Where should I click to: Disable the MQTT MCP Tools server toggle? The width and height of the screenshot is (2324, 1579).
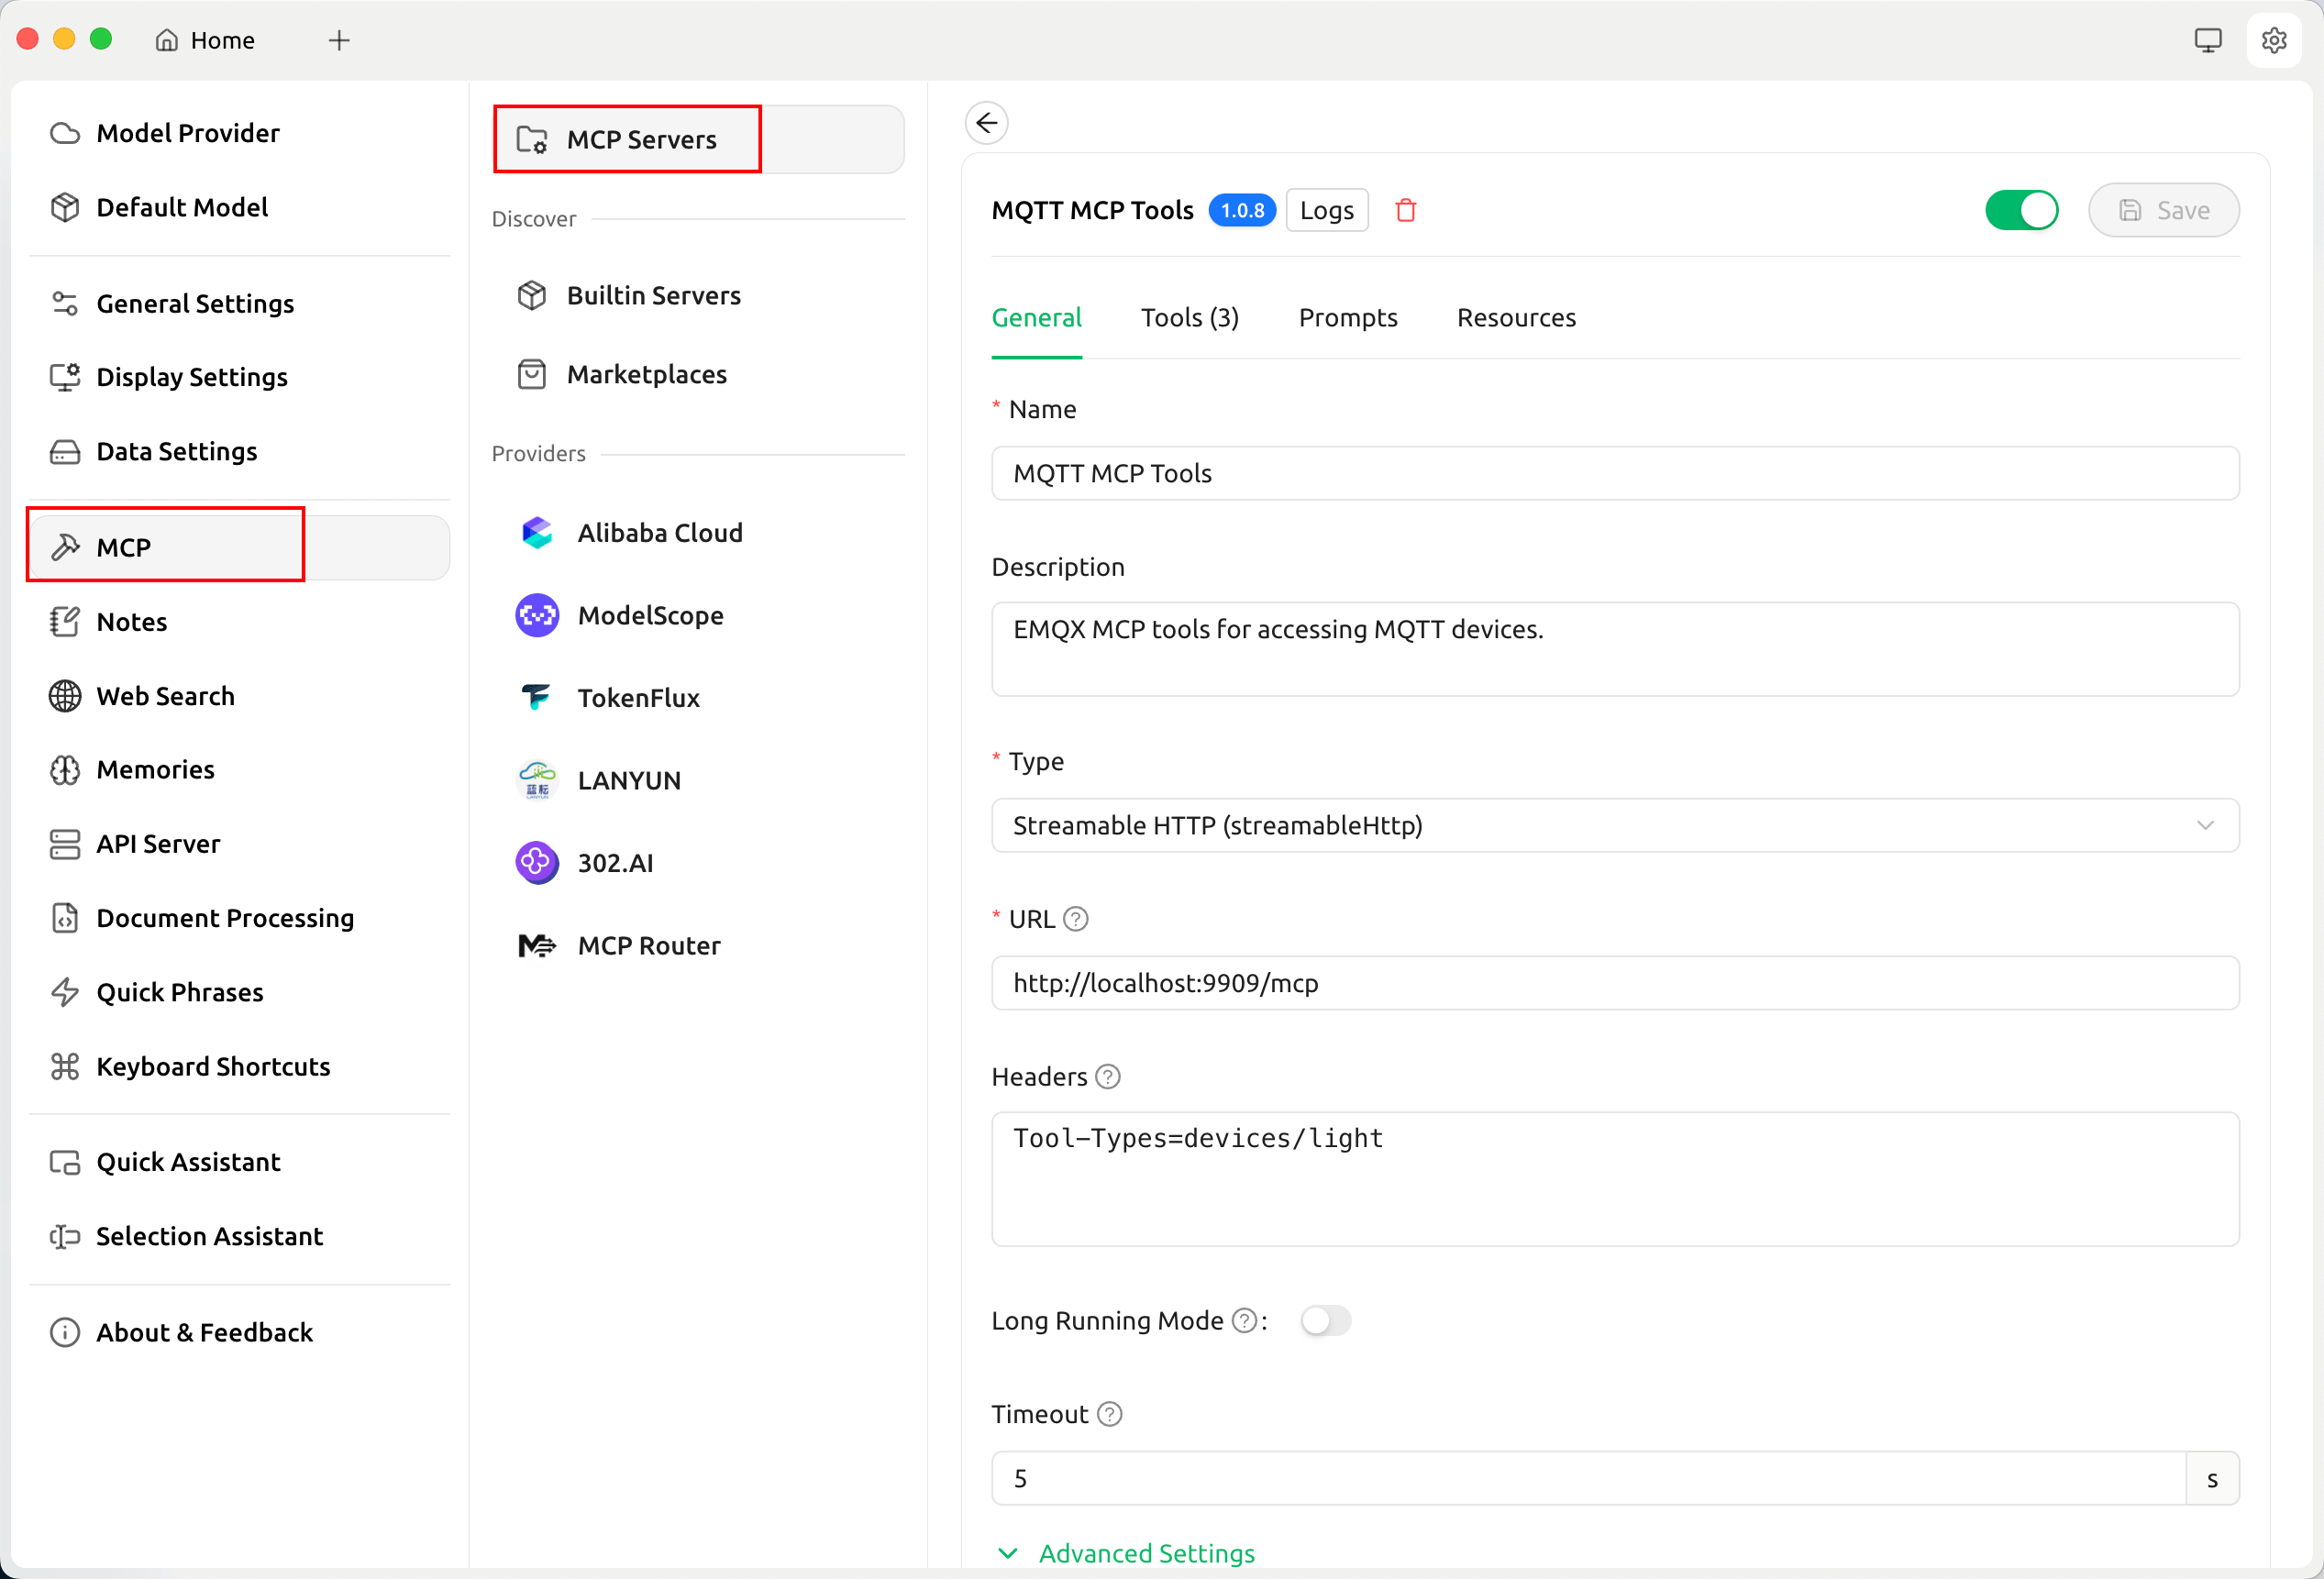coord(2020,210)
